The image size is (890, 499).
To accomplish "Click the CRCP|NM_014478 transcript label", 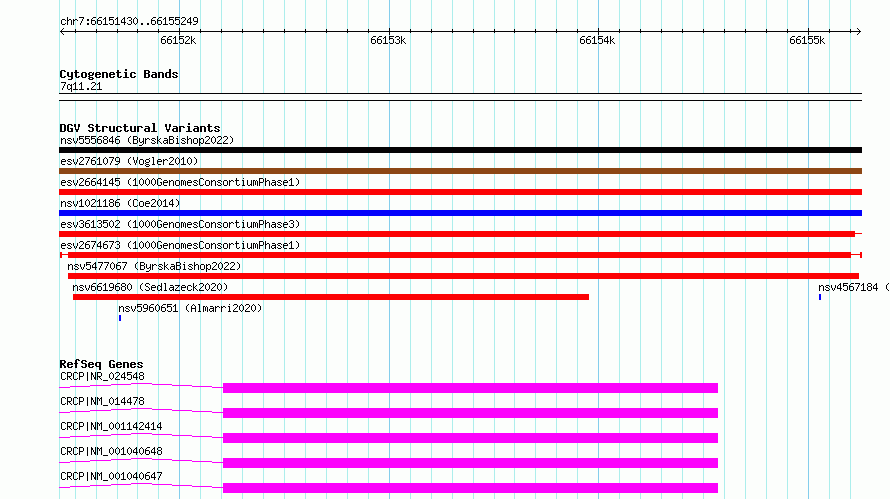I will tap(102, 401).
